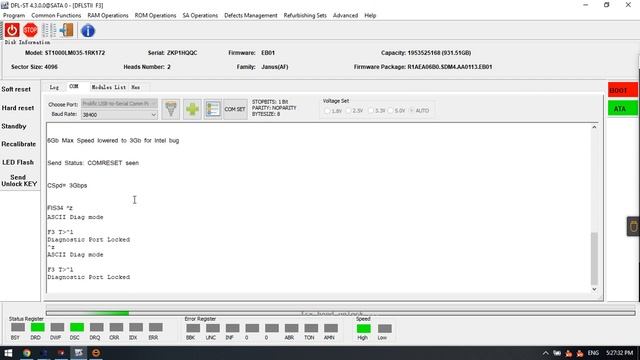
Task: Click the UNC error register indicator
Action: [213, 328]
